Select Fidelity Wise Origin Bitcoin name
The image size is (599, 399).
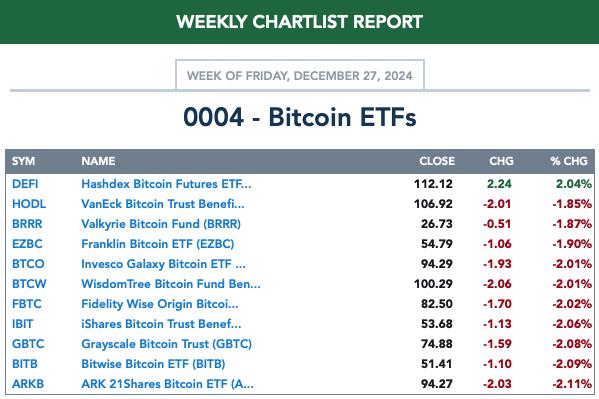160,303
